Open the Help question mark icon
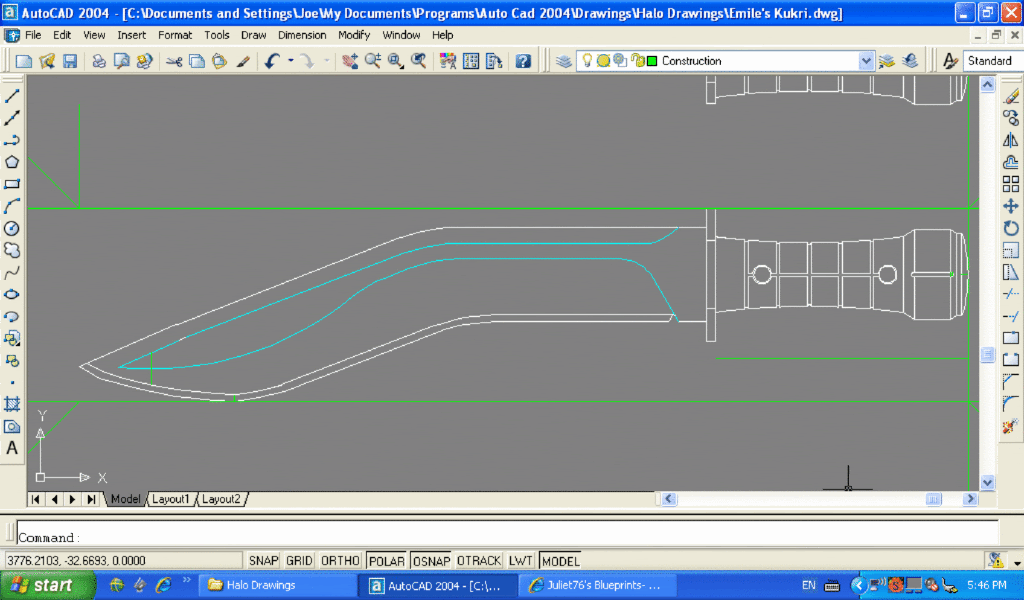Screen dimensions: 1024x600 523,61
